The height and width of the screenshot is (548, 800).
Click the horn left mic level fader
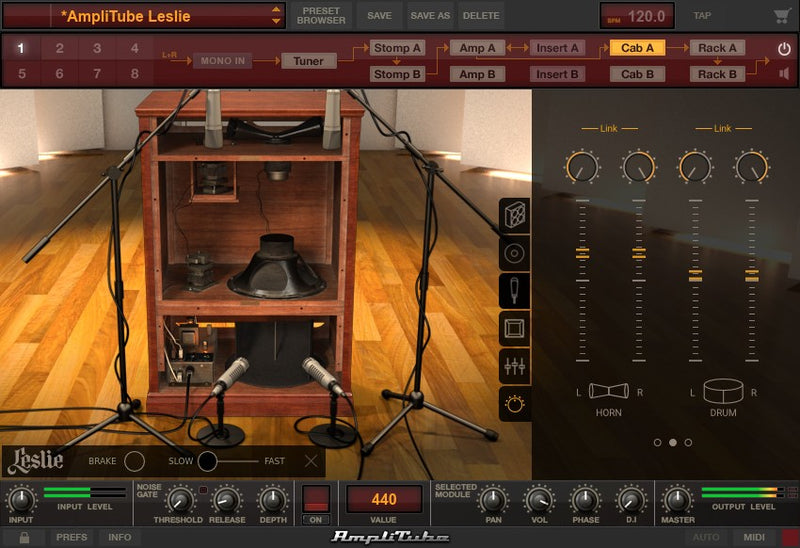click(583, 253)
